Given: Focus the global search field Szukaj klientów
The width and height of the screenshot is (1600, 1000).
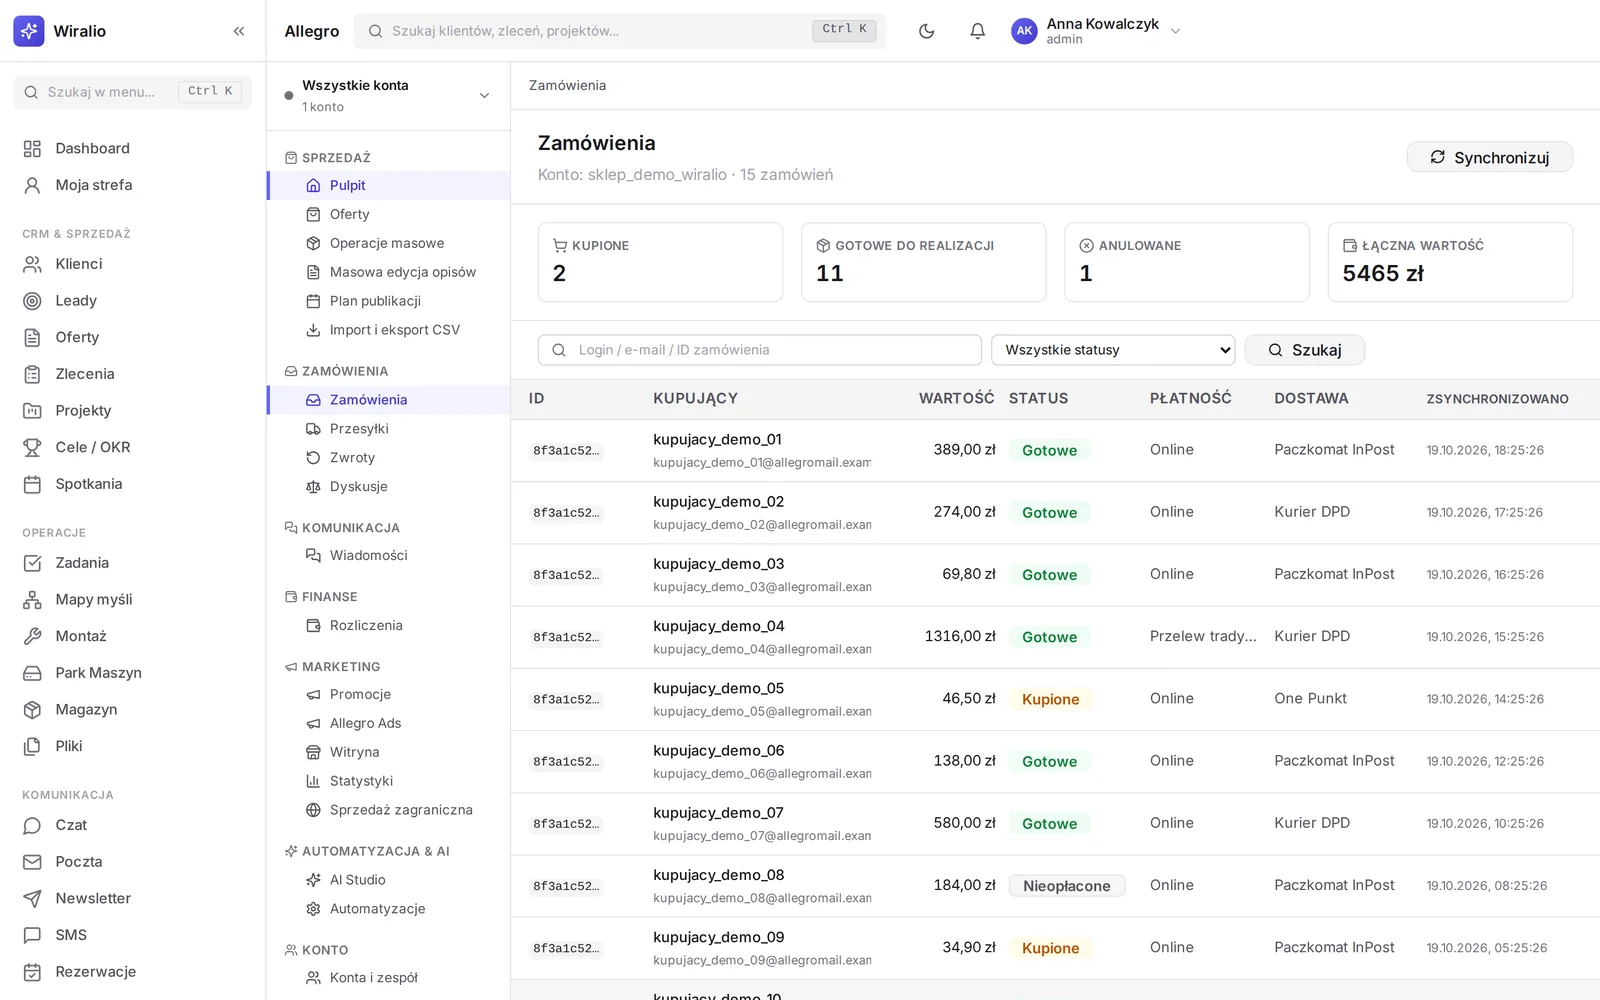Looking at the screenshot, I should click(620, 31).
